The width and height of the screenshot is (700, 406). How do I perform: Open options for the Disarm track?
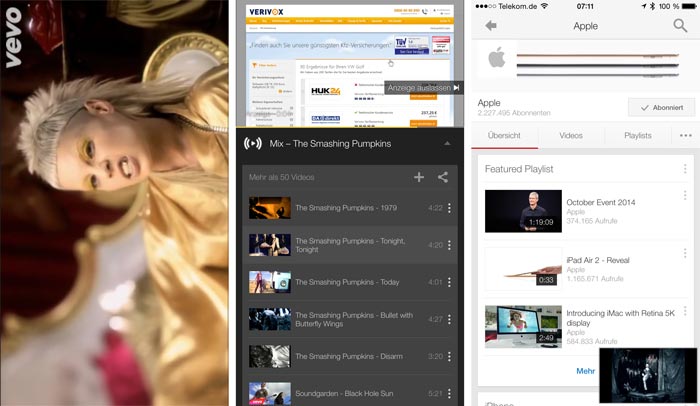click(449, 356)
